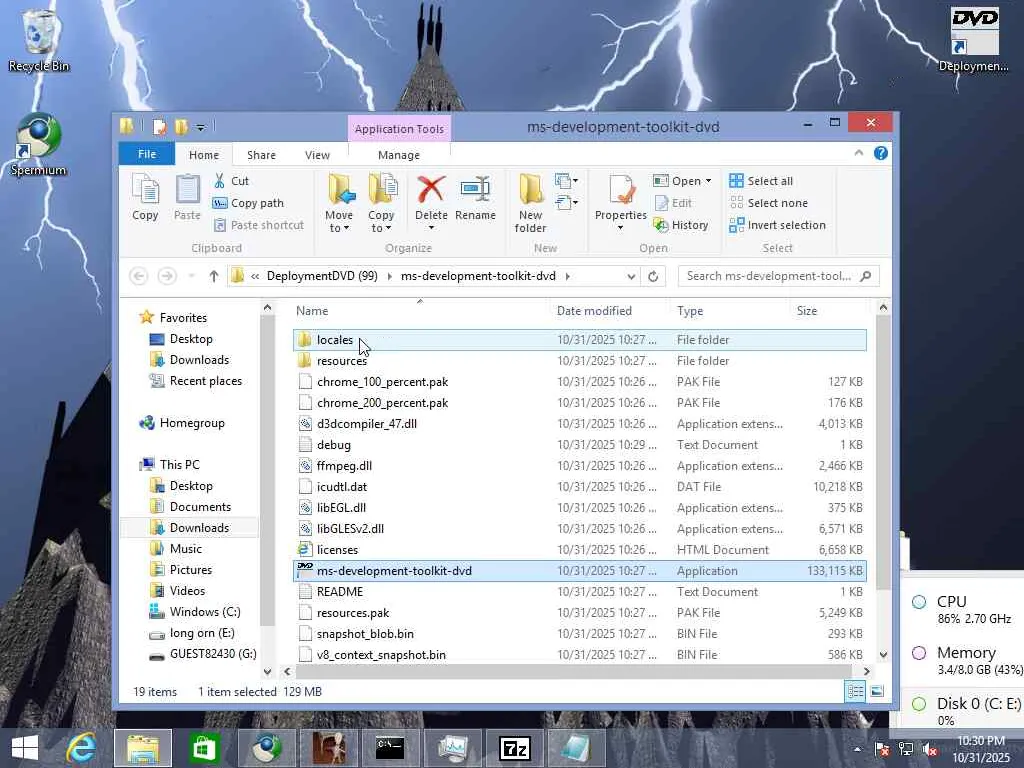Open Recent places in navigation pane

[x=205, y=381]
